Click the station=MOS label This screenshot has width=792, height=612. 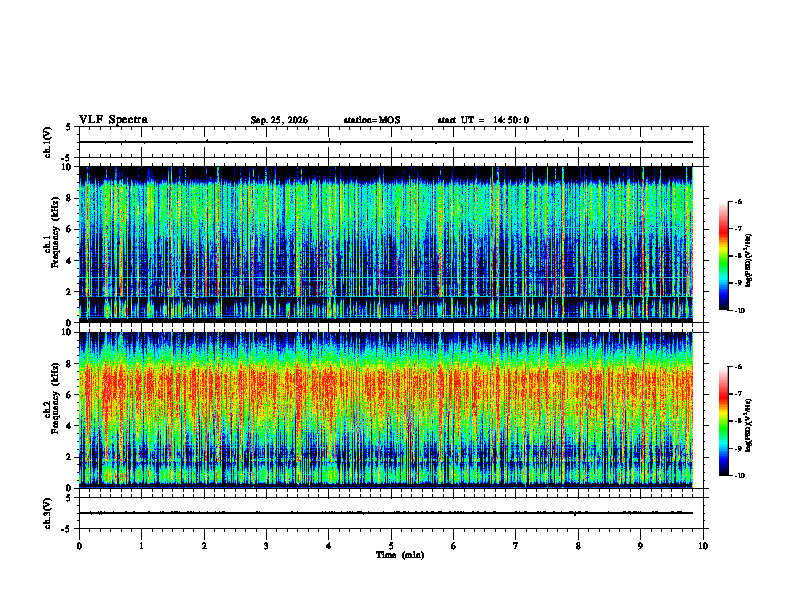pos(372,120)
